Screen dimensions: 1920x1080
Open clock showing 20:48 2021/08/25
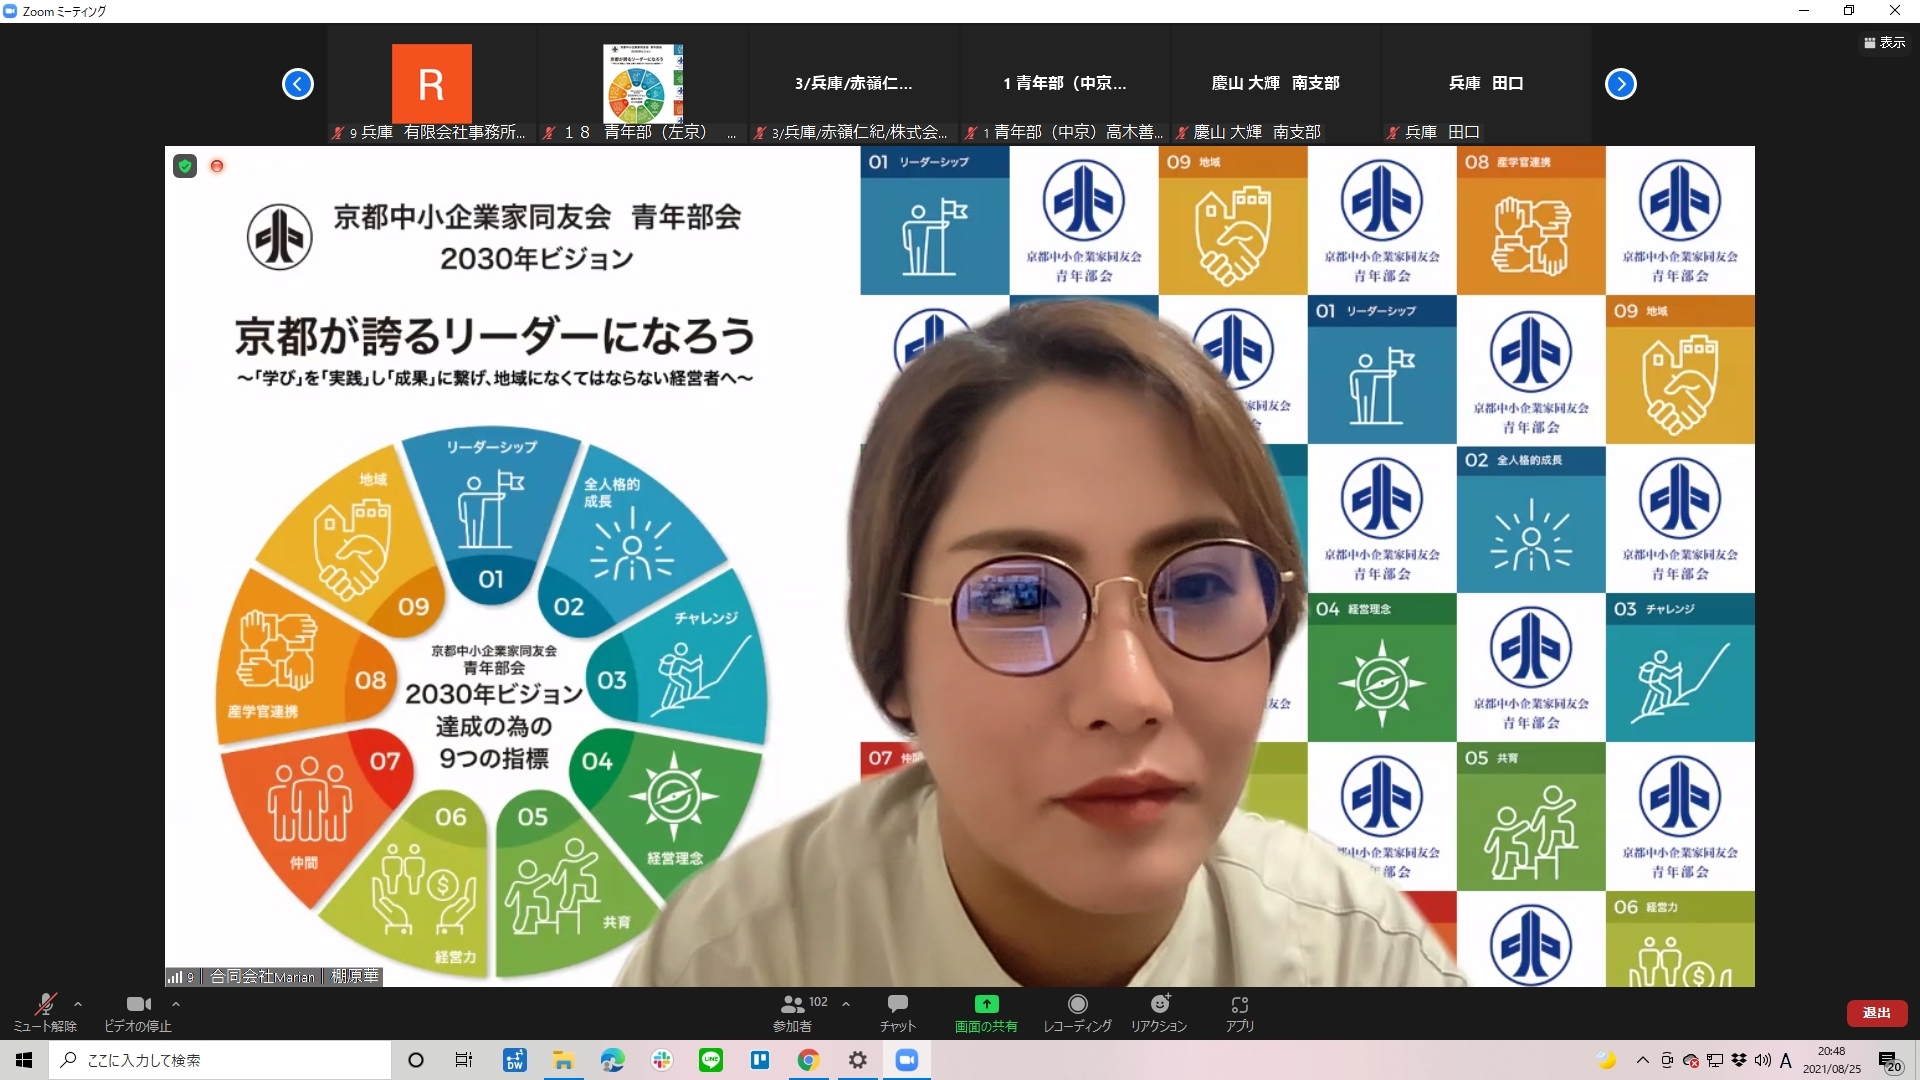1832,1060
